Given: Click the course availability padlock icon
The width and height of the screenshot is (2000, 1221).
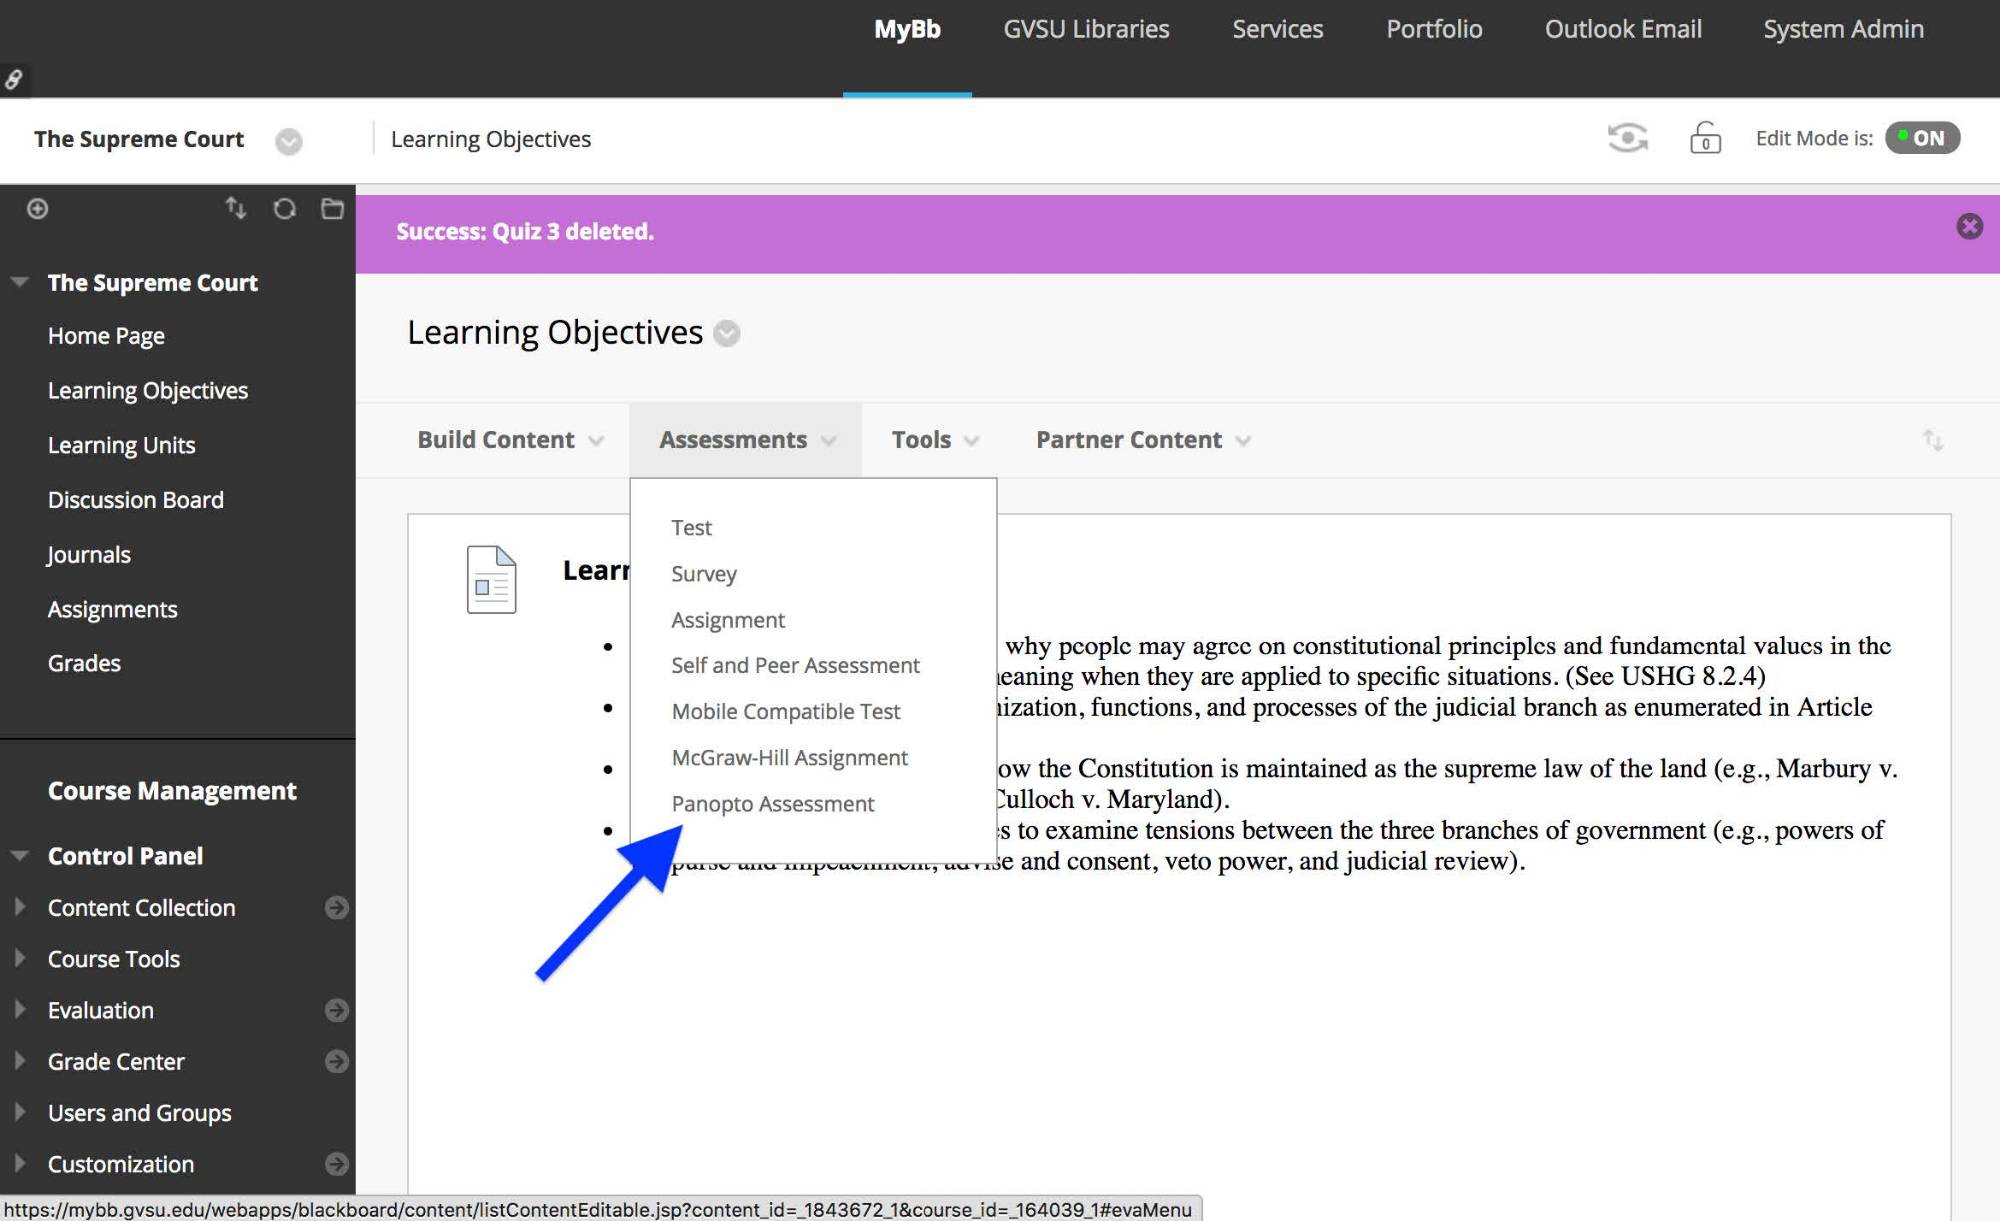Looking at the screenshot, I should tap(1705, 138).
